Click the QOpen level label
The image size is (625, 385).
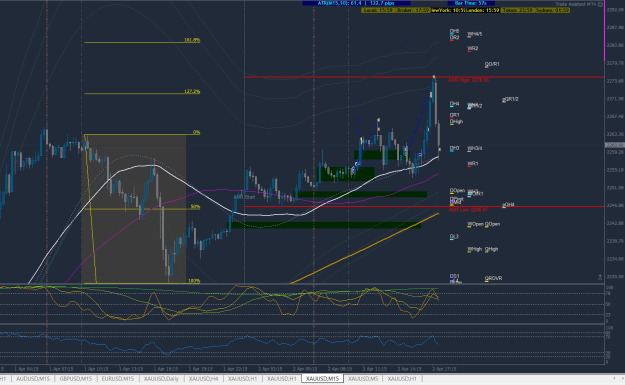pos(492,224)
